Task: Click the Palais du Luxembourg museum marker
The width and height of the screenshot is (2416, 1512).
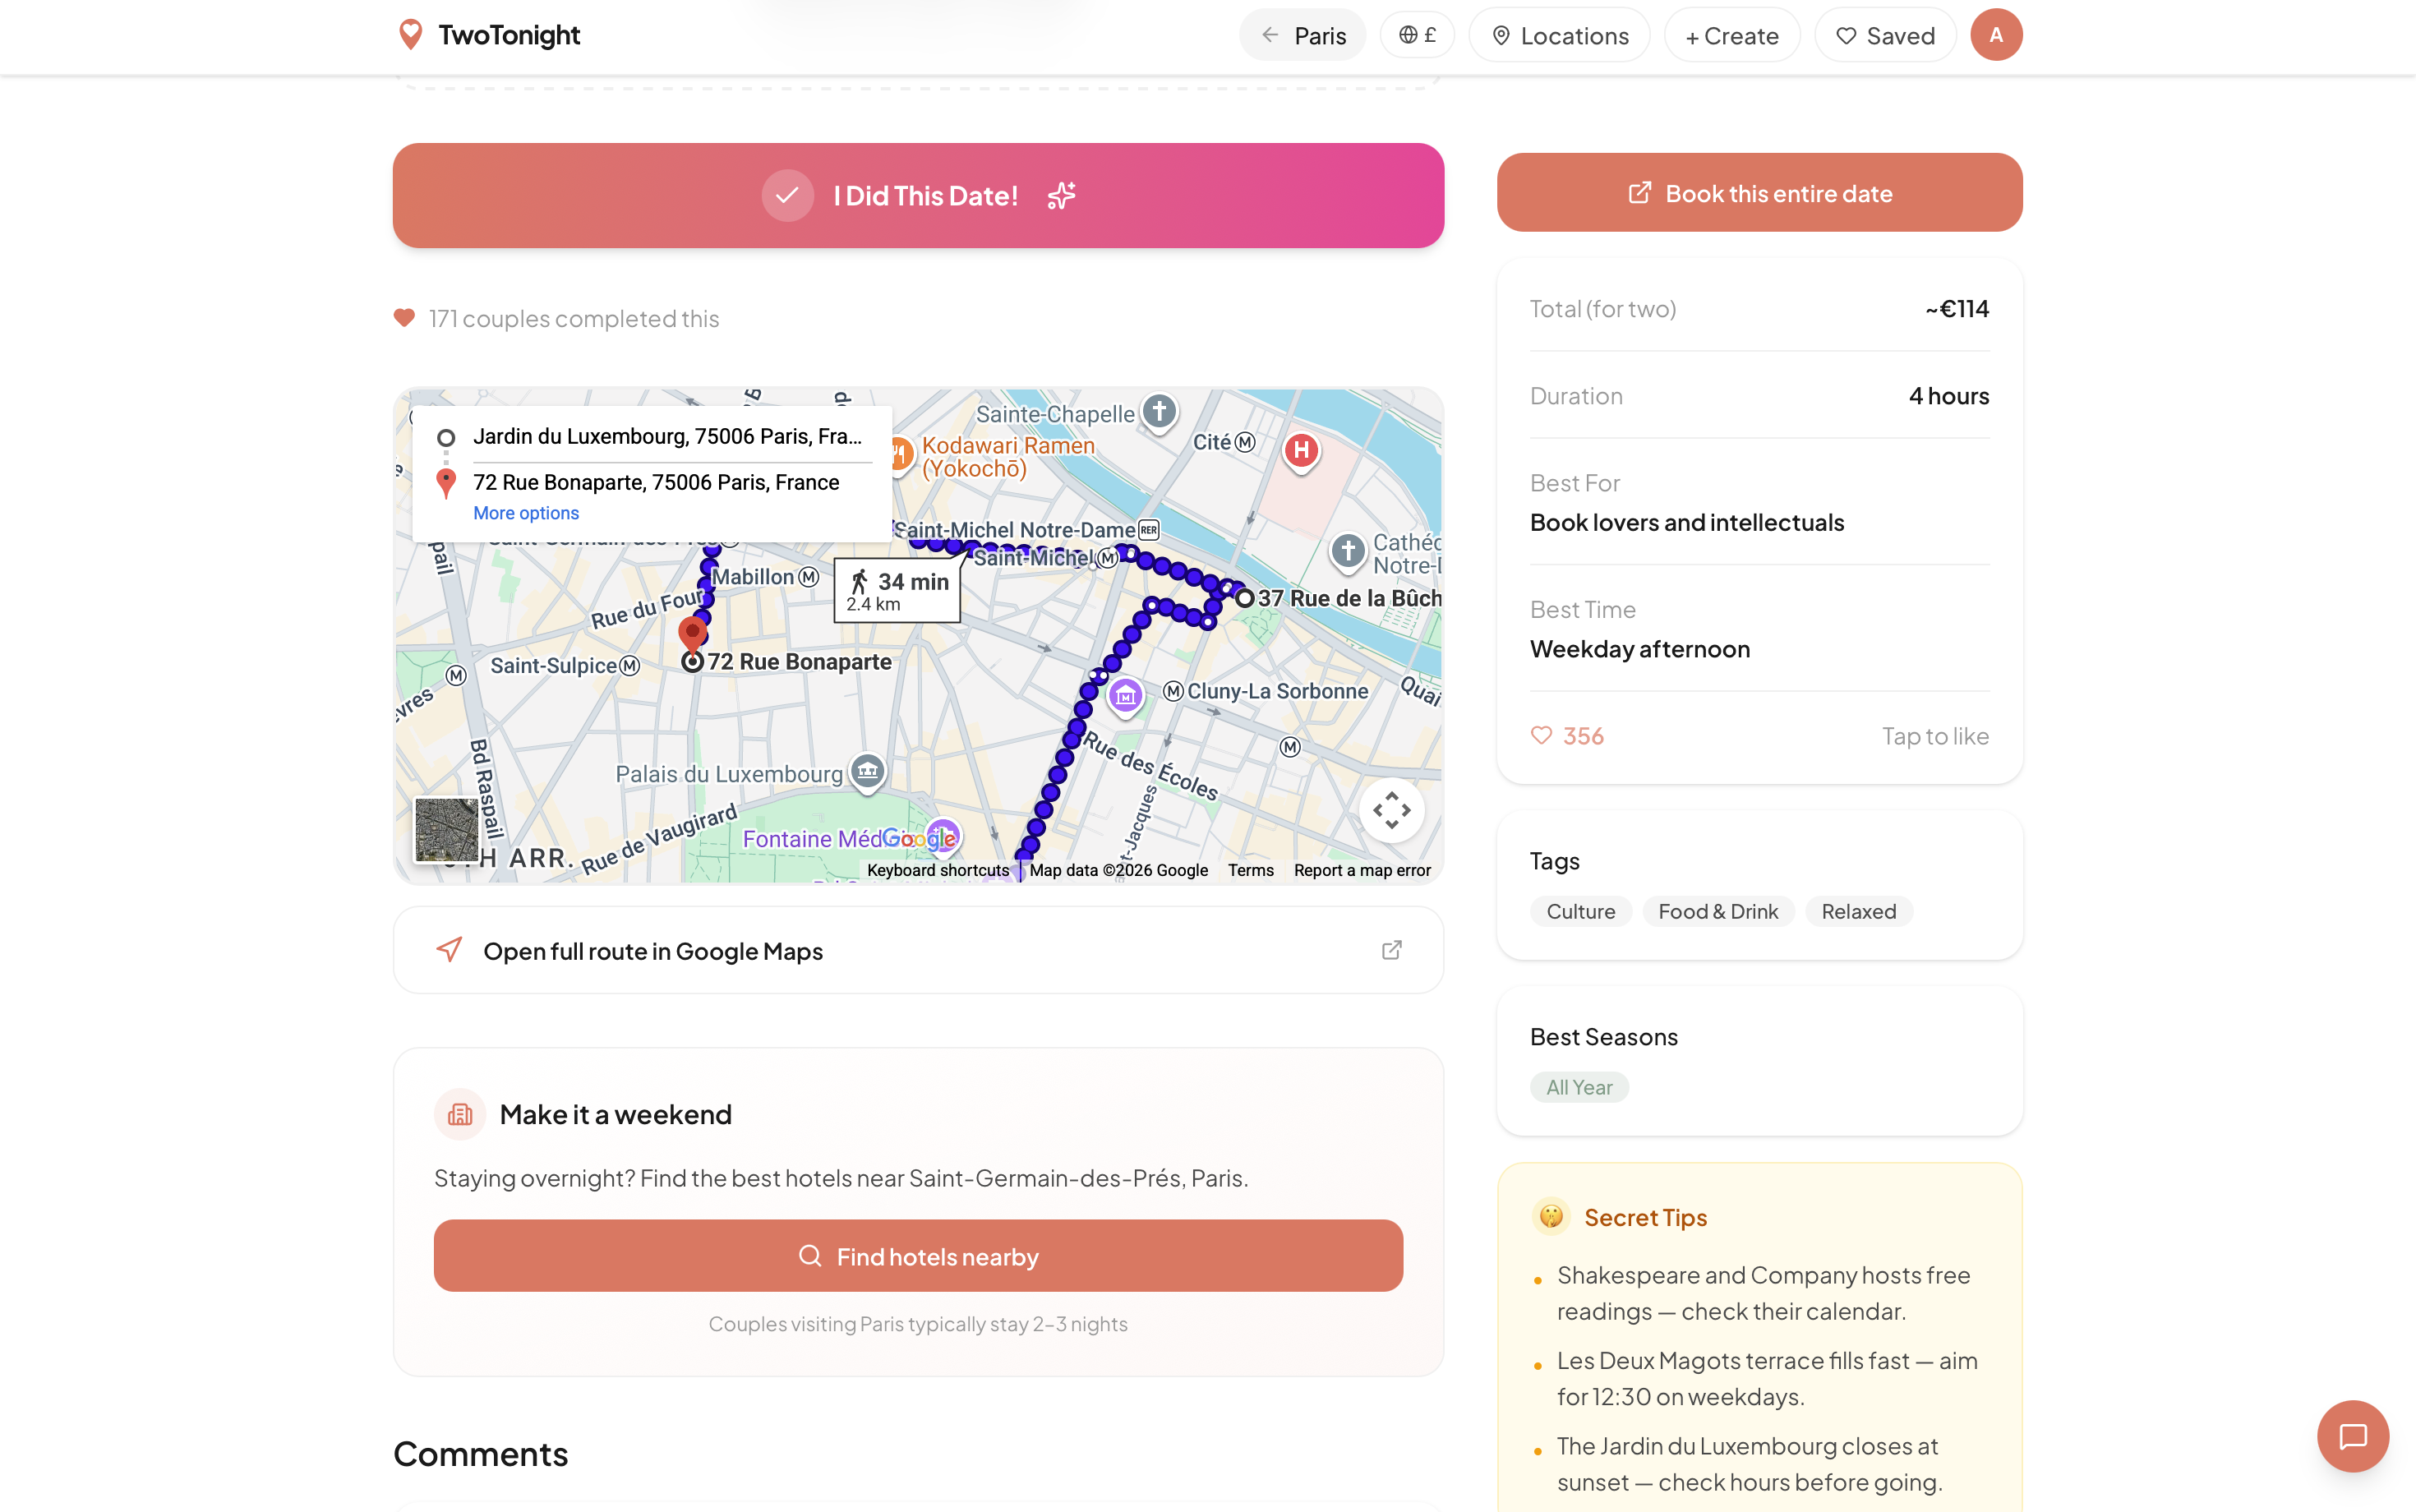Action: (867, 771)
